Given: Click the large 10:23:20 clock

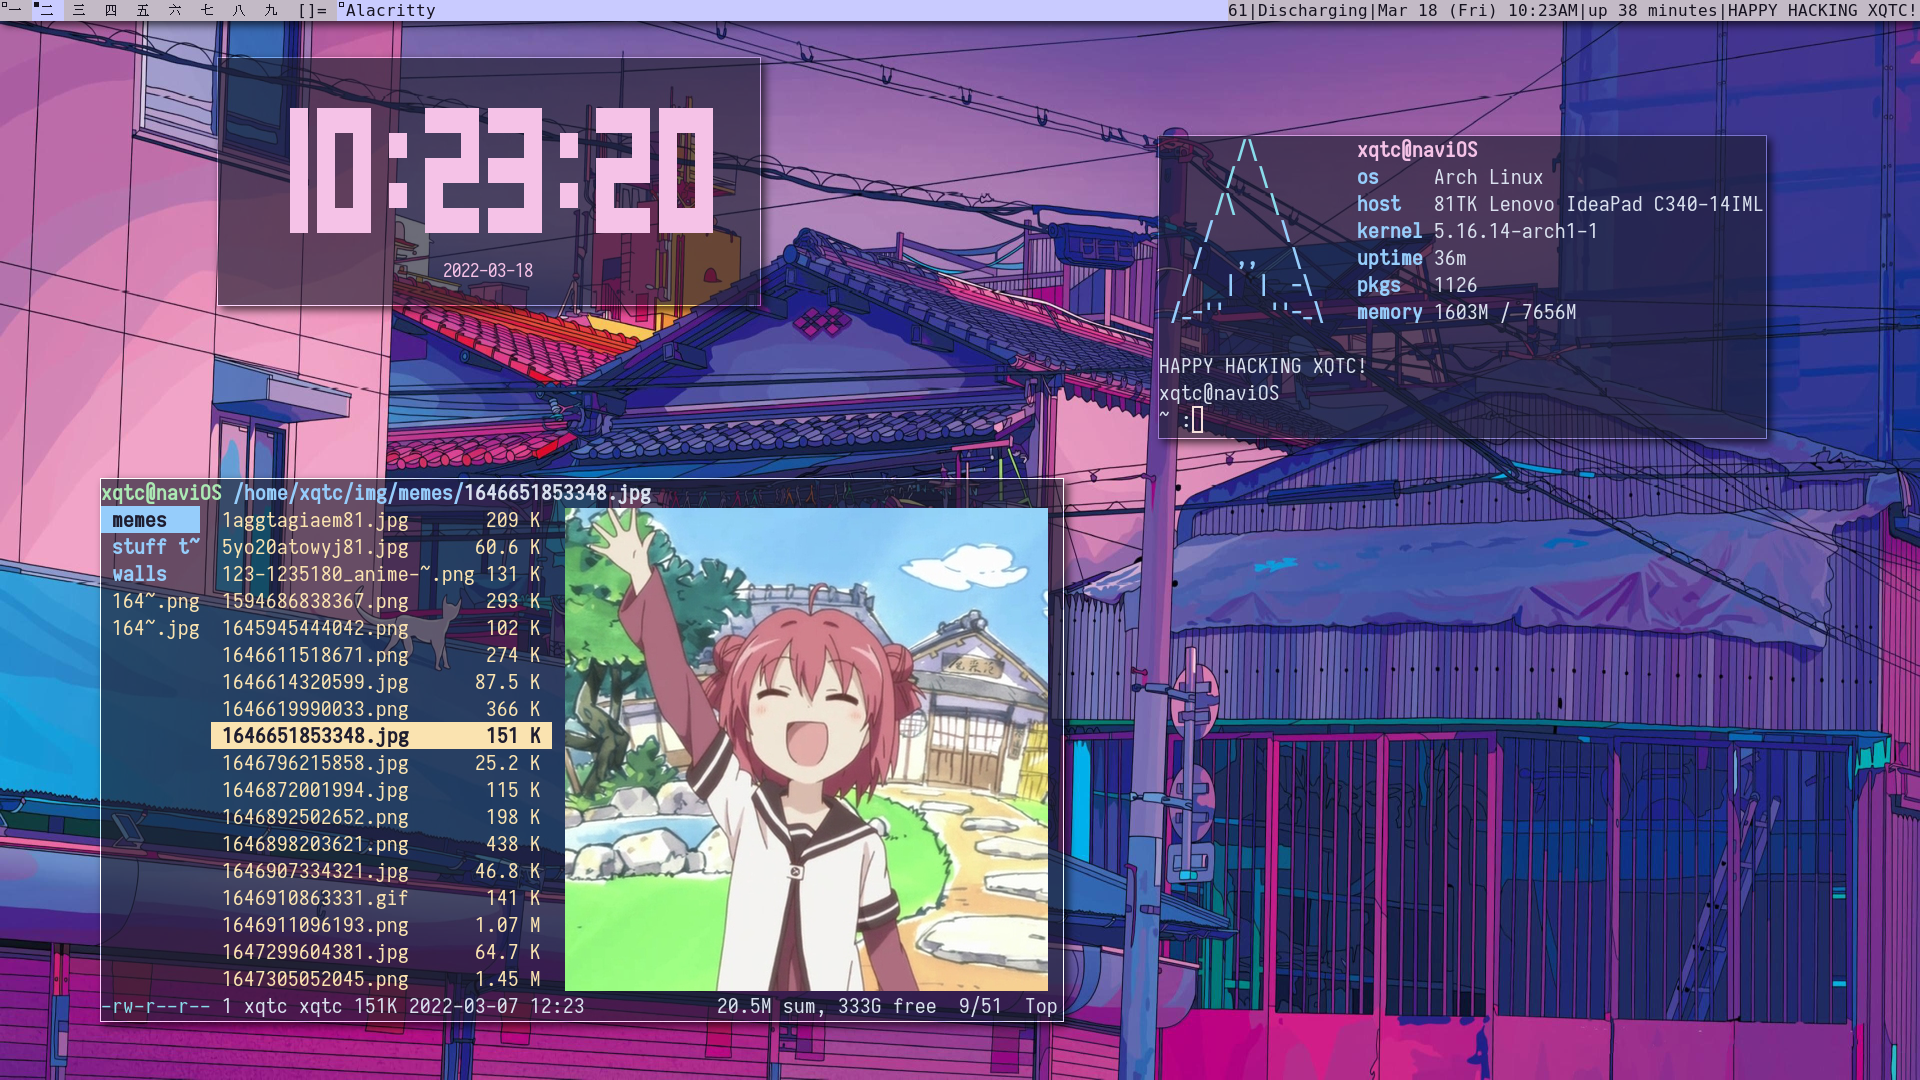Looking at the screenshot, I should (501, 170).
